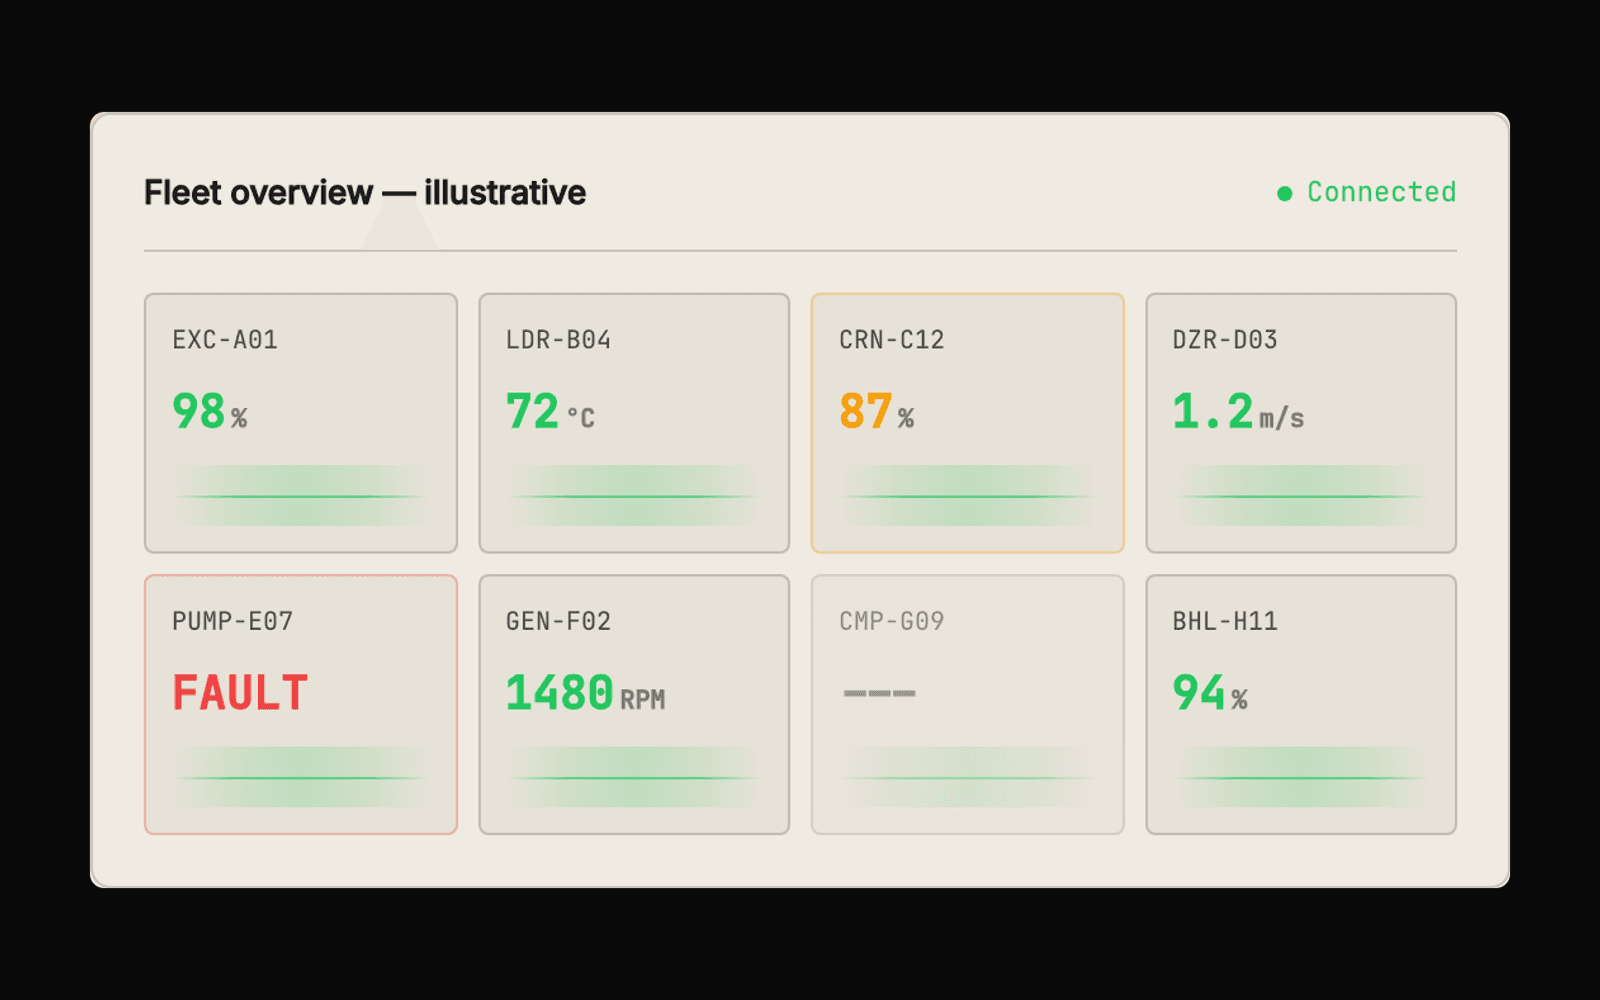Open the LDR-B04 equipment card

coord(634,423)
